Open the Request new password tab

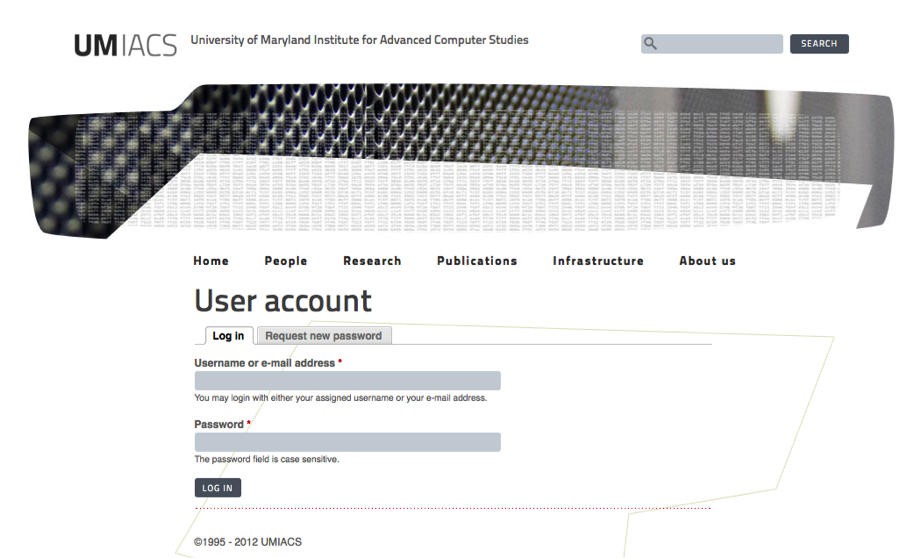pos(323,336)
